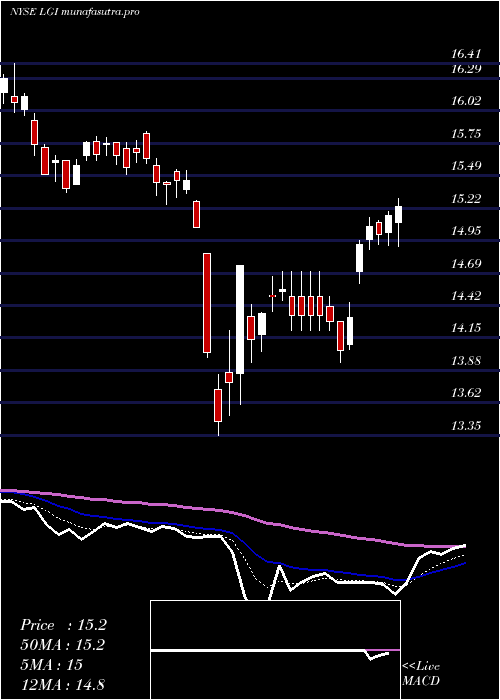Click the 5MA : 15 readout

[51, 665]
